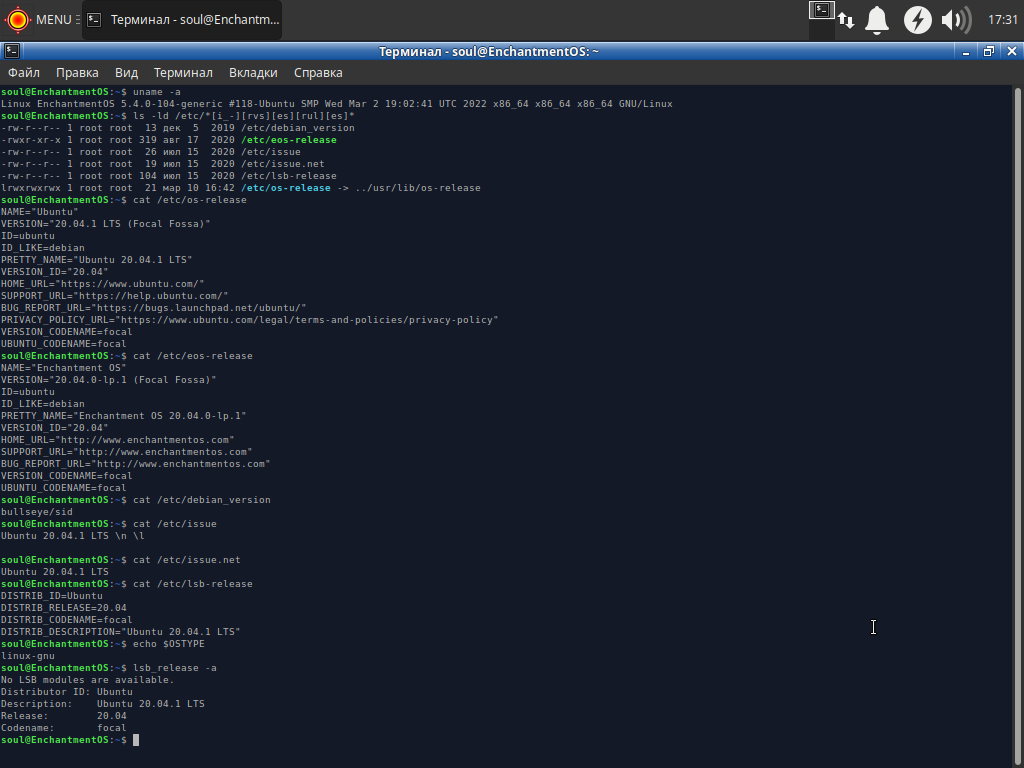Click the SUPPORT_URL https://help.ubuntu.com/ line

point(114,296)
